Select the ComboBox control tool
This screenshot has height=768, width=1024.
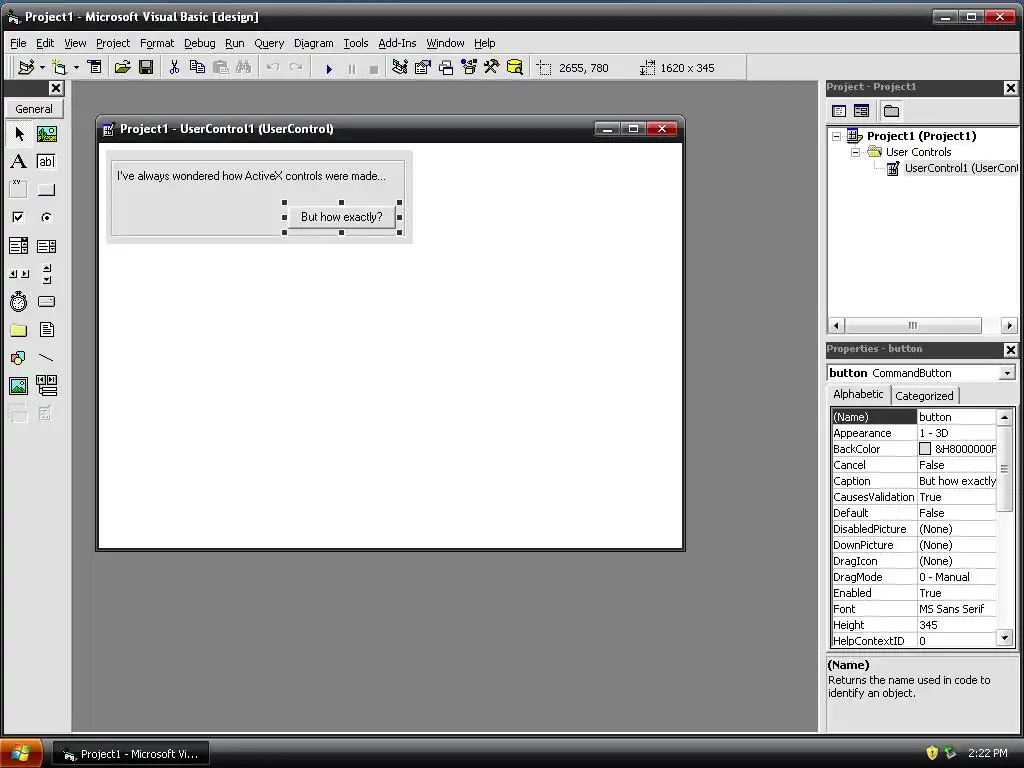18,246
